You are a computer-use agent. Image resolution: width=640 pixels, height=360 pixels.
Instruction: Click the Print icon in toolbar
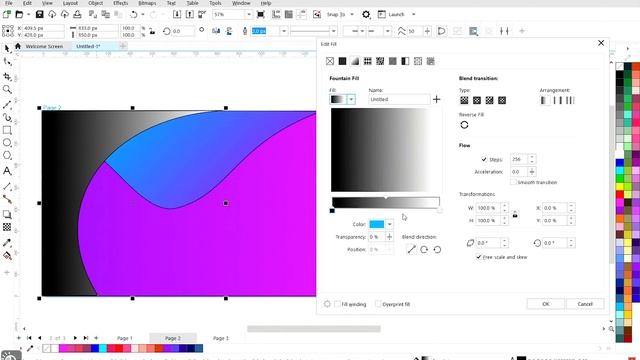77,14
